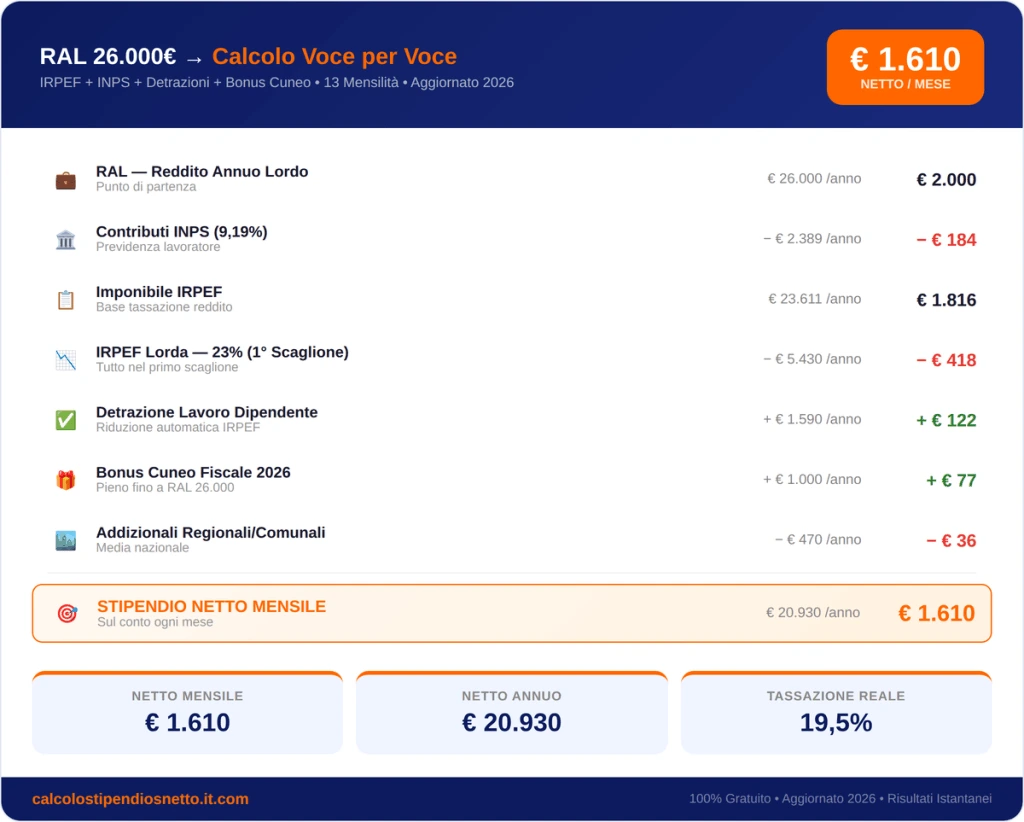Screen dimensions: 1024x822
Task: Click the Calcolo Voce per Voce heading
Action: [334, 56]
